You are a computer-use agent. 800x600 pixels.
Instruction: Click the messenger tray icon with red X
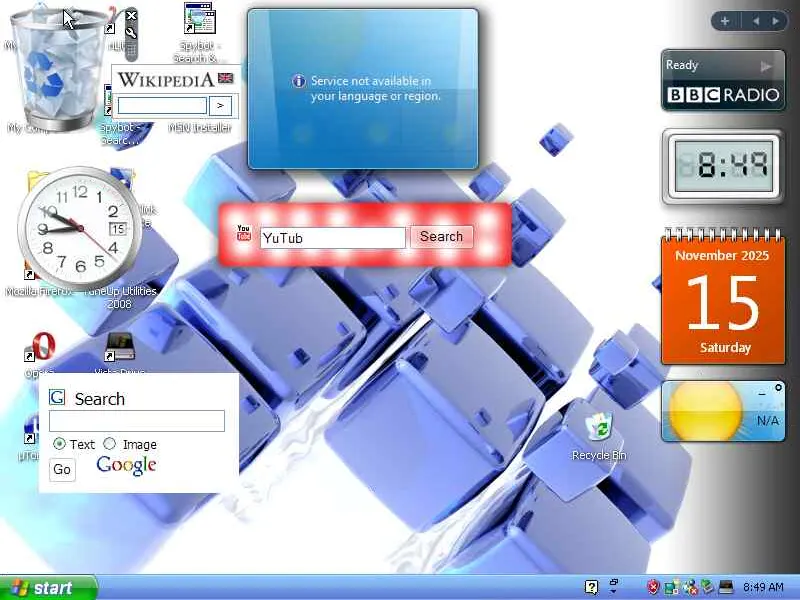point(690,587)
